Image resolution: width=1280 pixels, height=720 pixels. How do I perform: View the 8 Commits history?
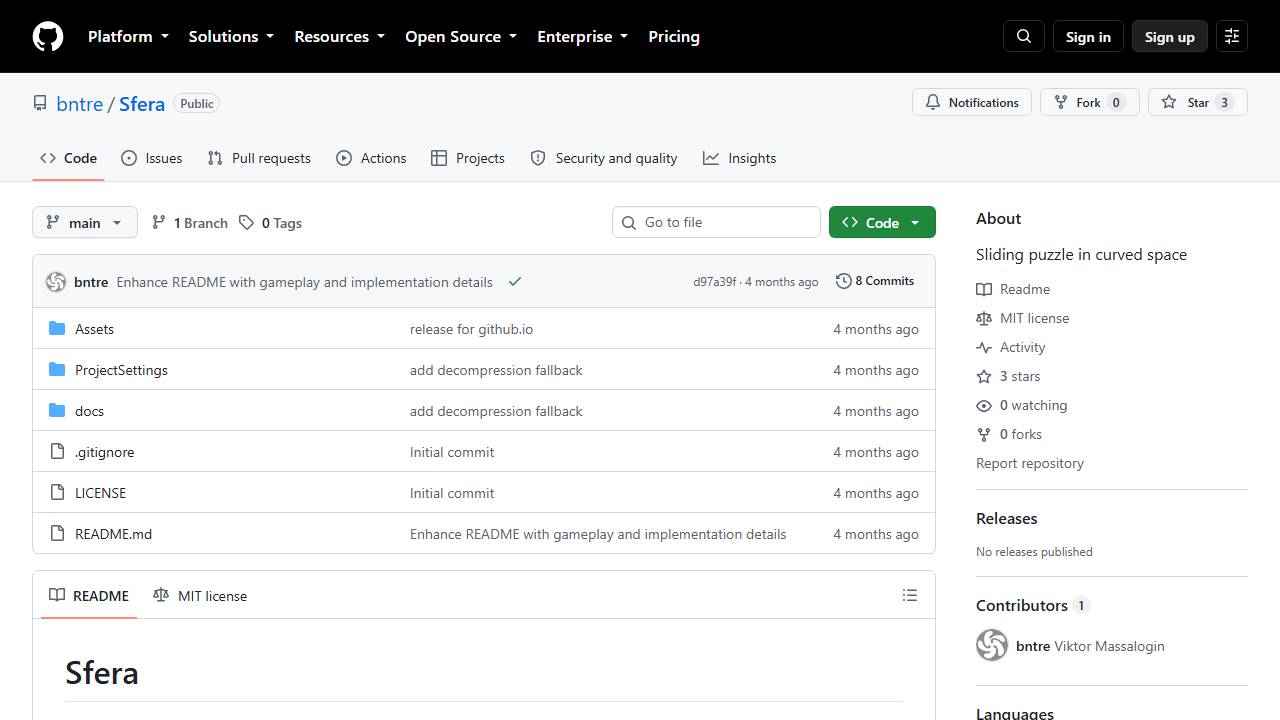click(875, 281)
